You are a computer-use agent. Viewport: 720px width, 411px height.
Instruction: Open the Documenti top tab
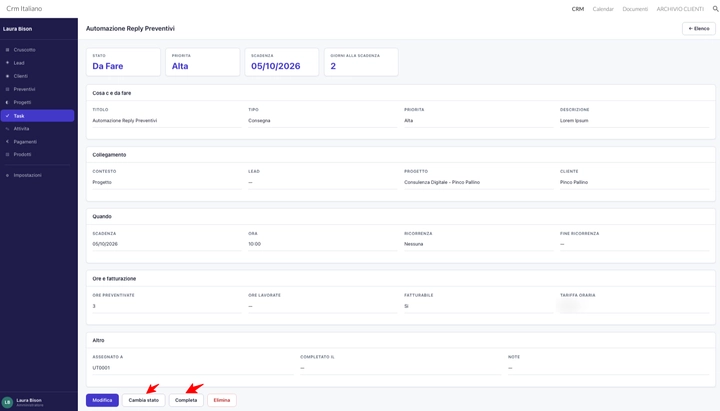(x=635, y=9)
